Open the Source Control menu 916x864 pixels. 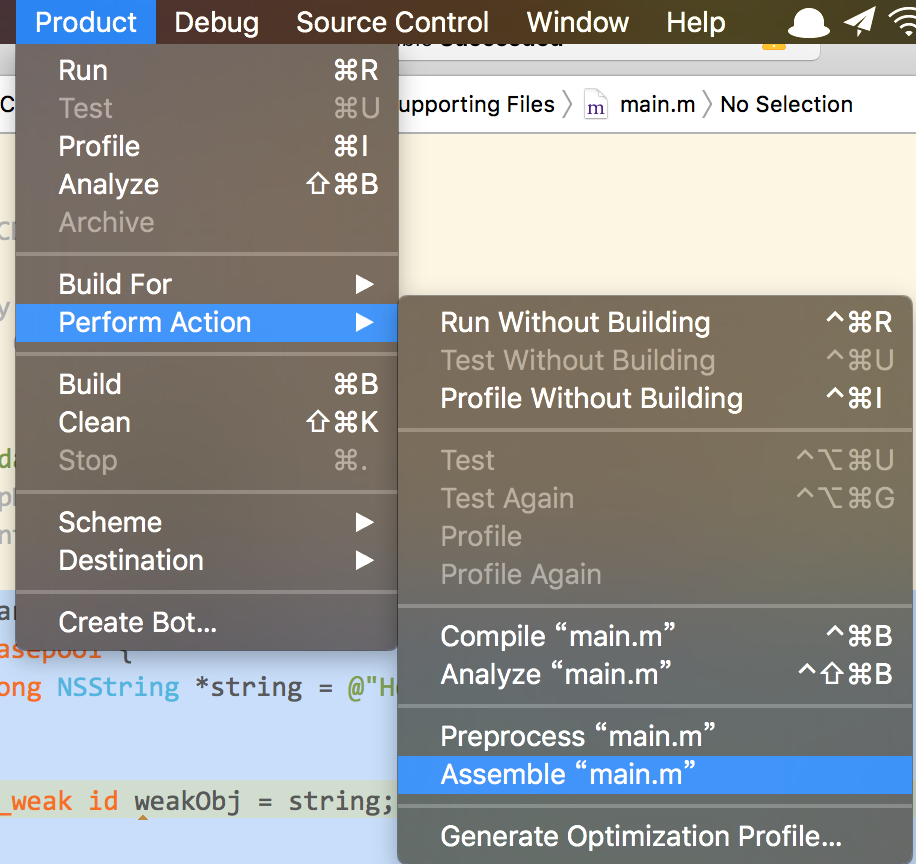pyautogui.click(x=392, y=22)
